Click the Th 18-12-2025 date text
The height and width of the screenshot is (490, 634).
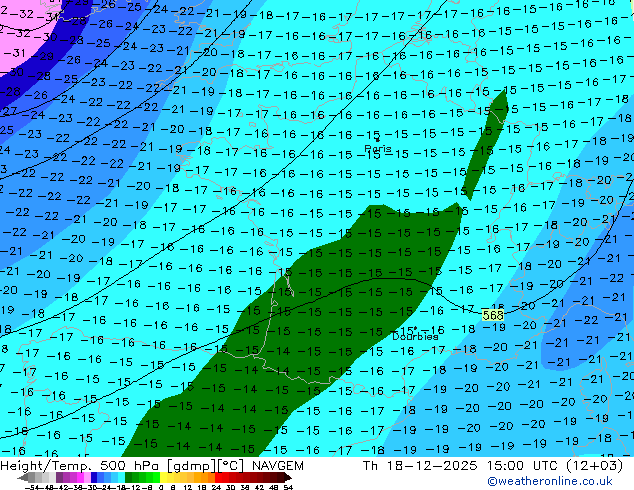coord(420,466)
